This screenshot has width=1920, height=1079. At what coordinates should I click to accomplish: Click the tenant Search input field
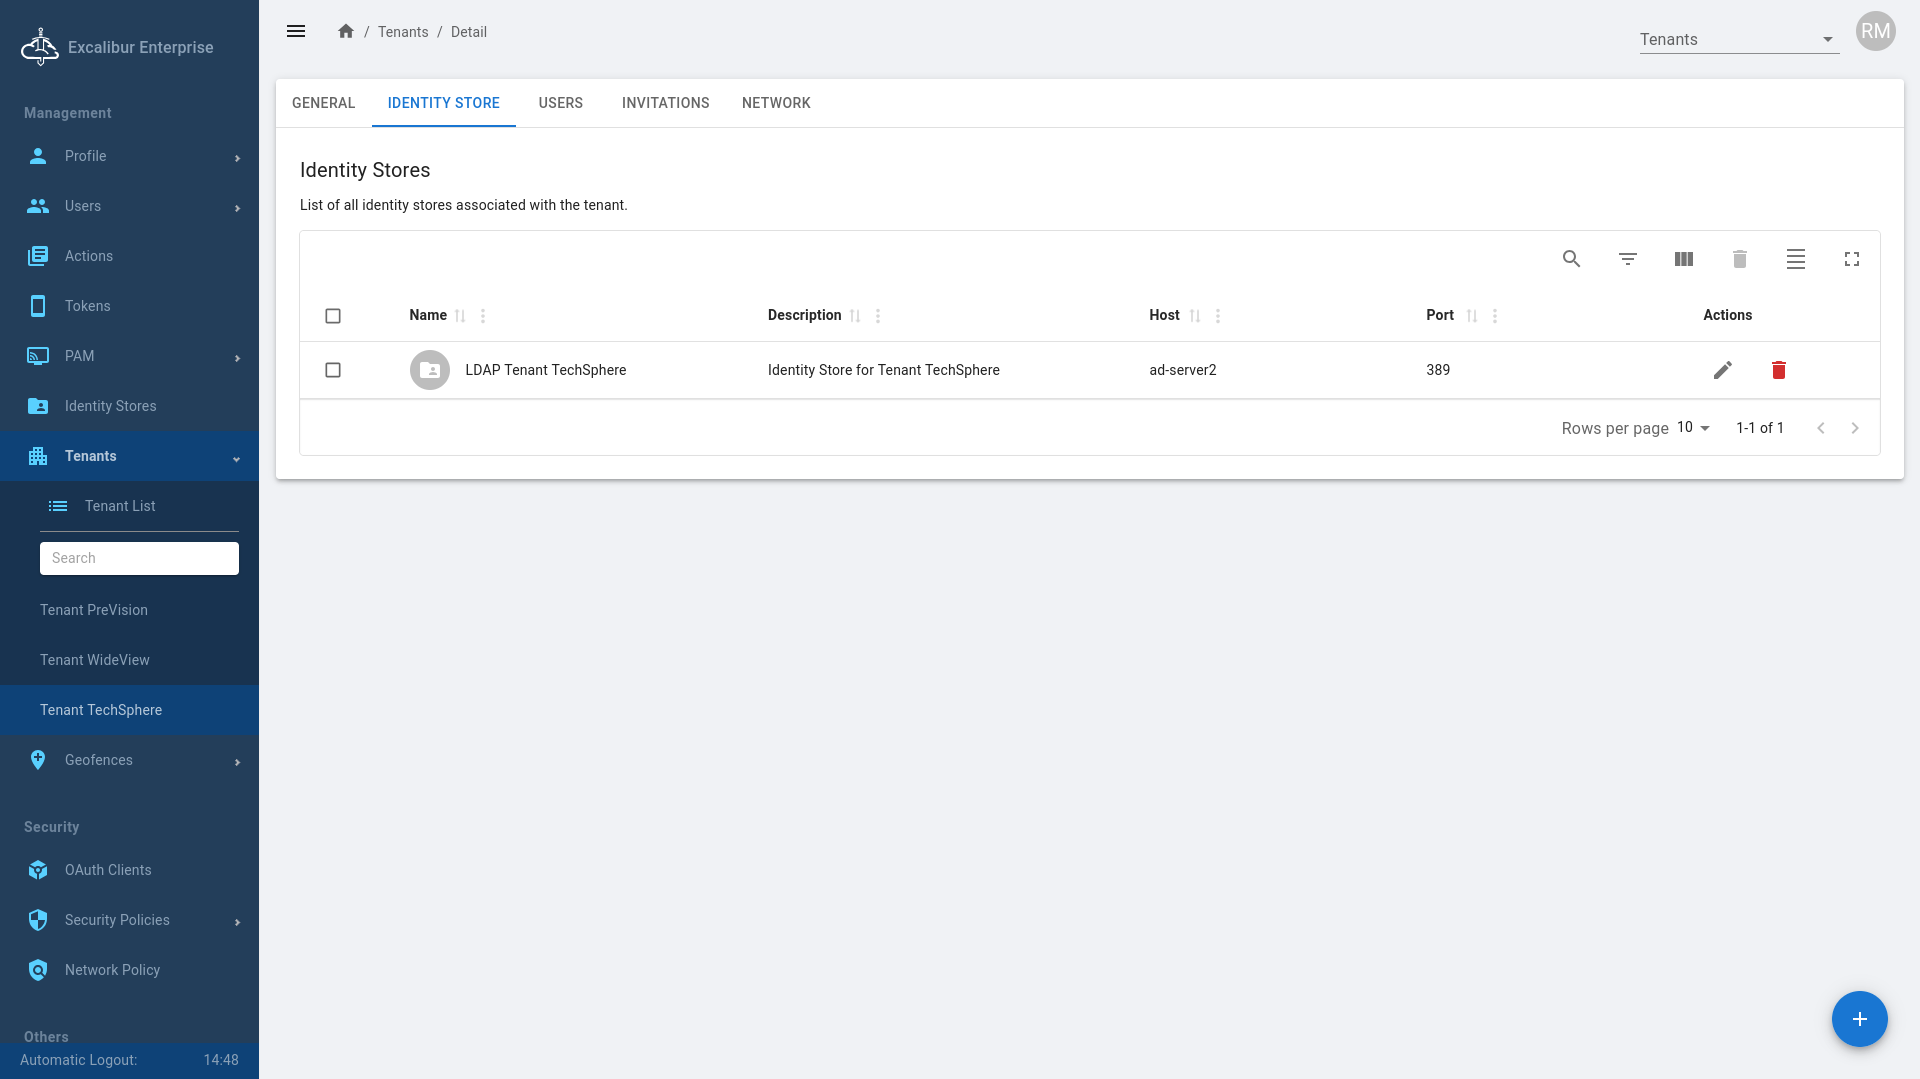[139, 558]
